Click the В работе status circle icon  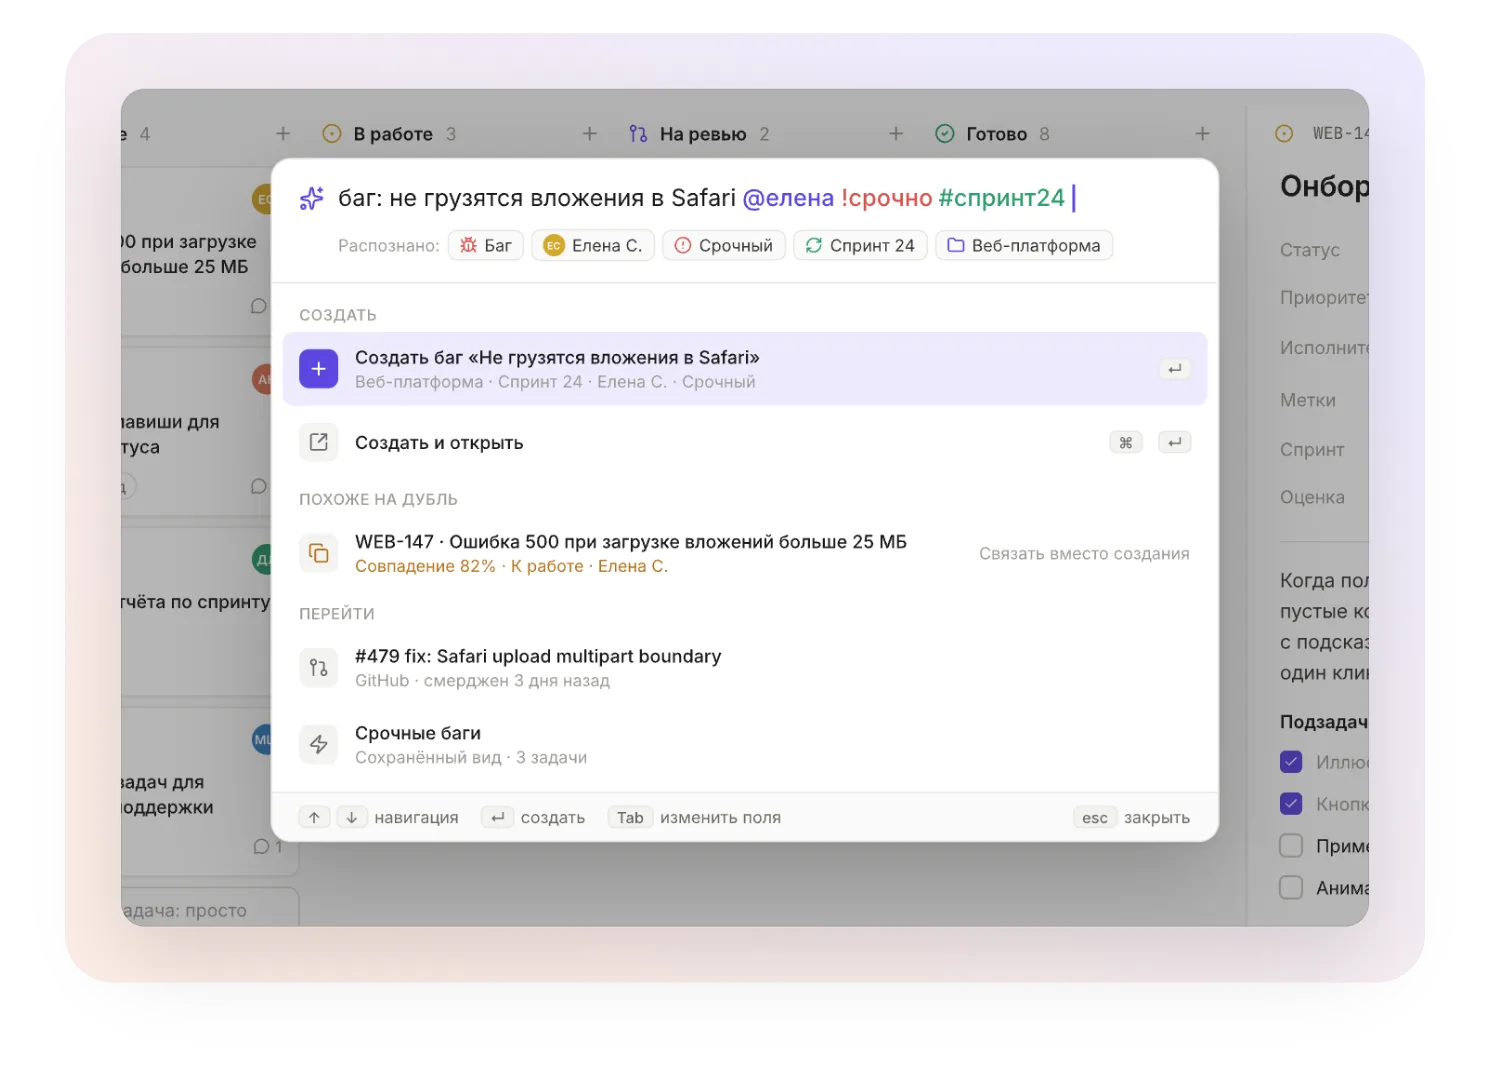click(332, 133)
